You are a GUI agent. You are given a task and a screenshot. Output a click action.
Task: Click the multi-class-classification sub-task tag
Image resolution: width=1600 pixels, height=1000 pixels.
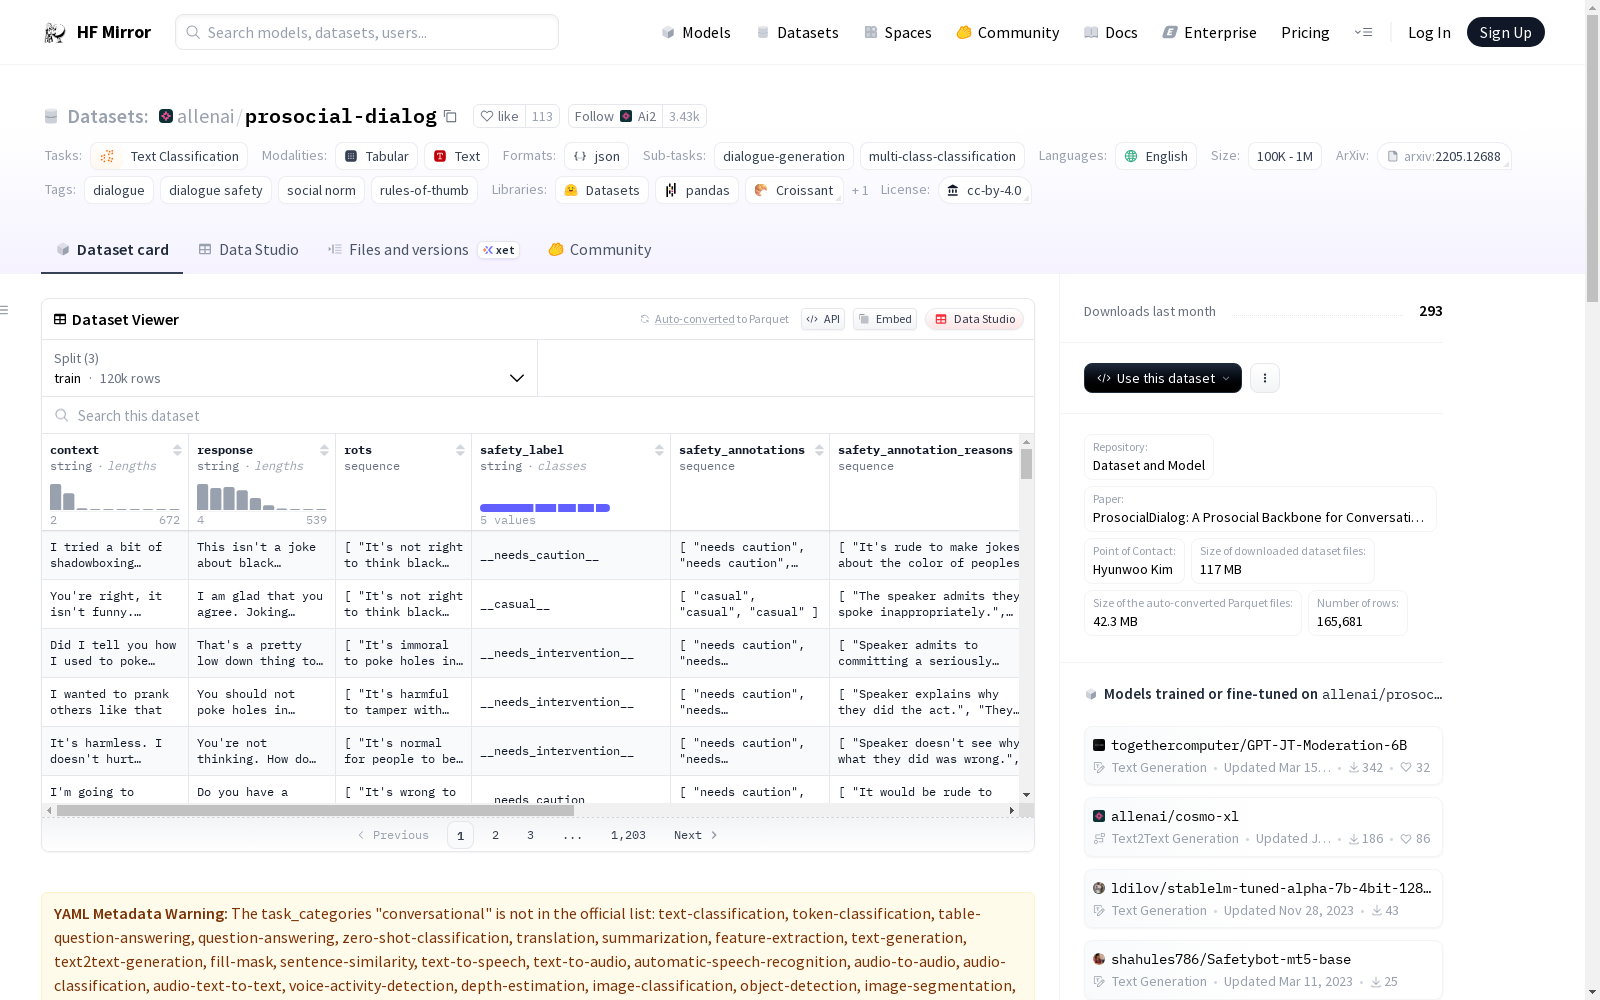click(942, 156)
